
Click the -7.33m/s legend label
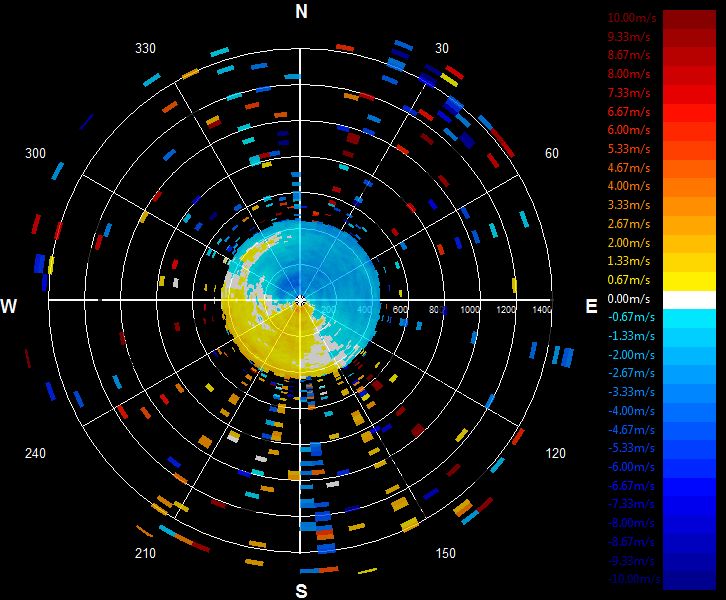631,504
